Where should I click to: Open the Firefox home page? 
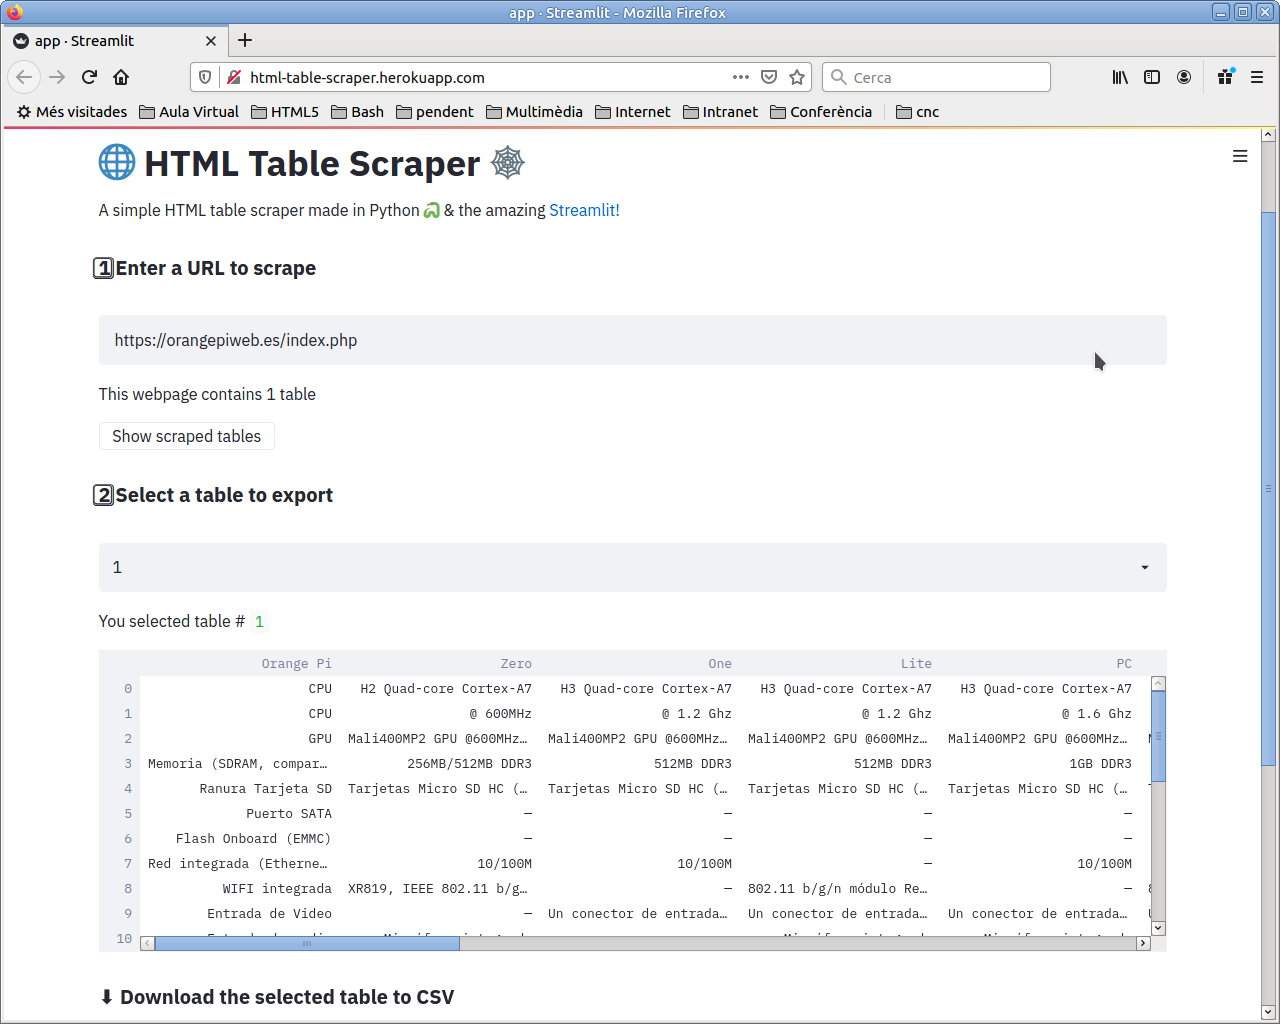121,77
